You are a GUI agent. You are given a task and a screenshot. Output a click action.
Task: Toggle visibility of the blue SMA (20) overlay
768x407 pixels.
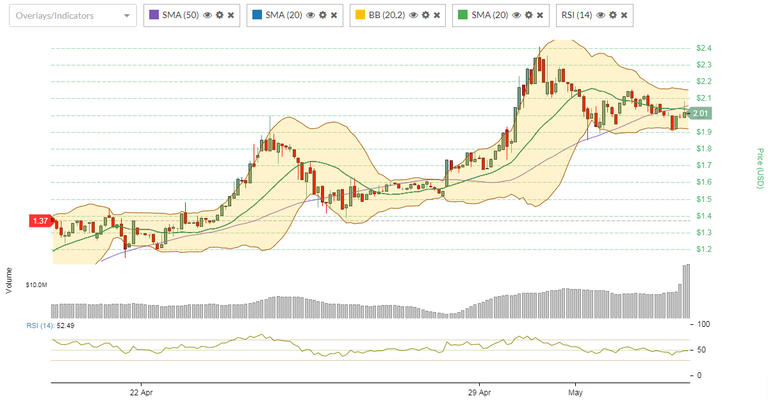[311, 15]
